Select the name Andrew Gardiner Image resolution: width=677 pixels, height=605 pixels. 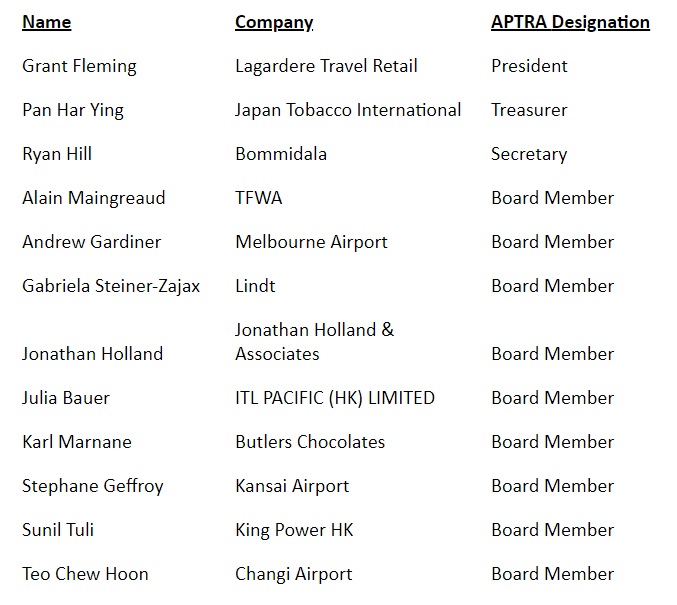click(x=91, y=242)
